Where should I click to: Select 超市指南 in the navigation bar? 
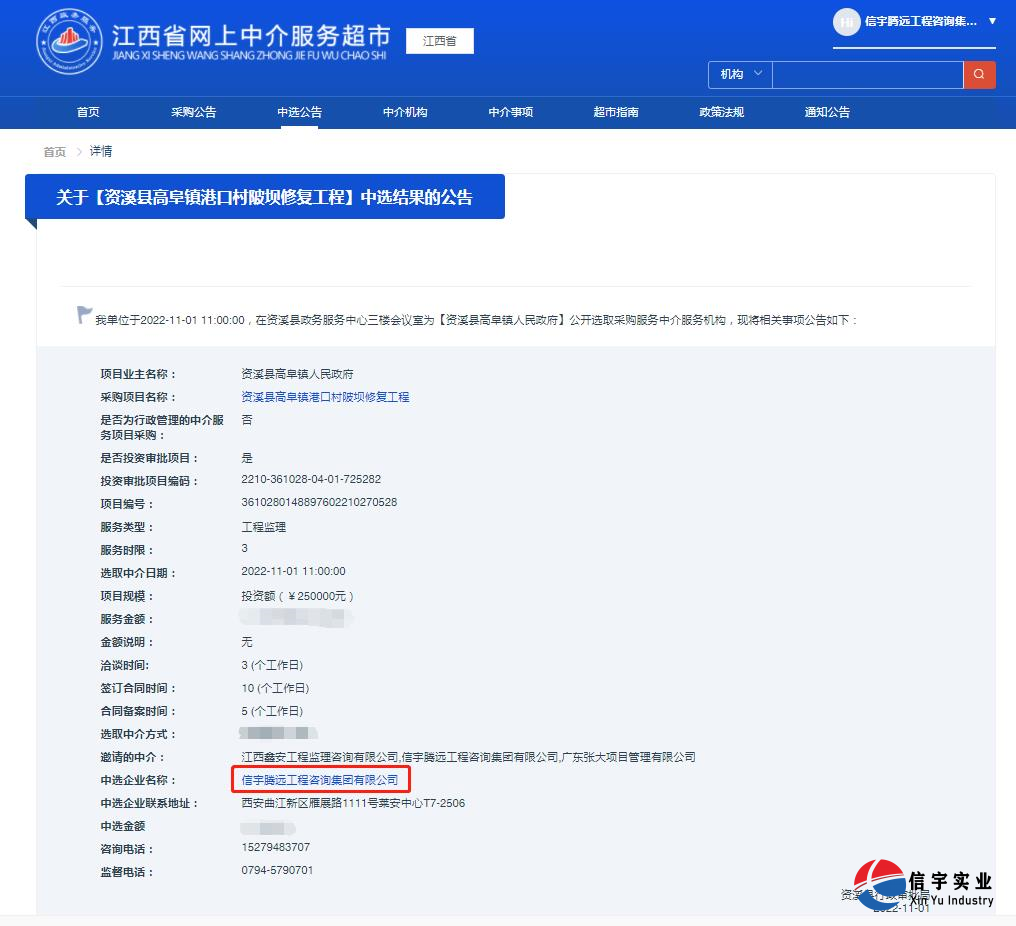tap(616, 112)
